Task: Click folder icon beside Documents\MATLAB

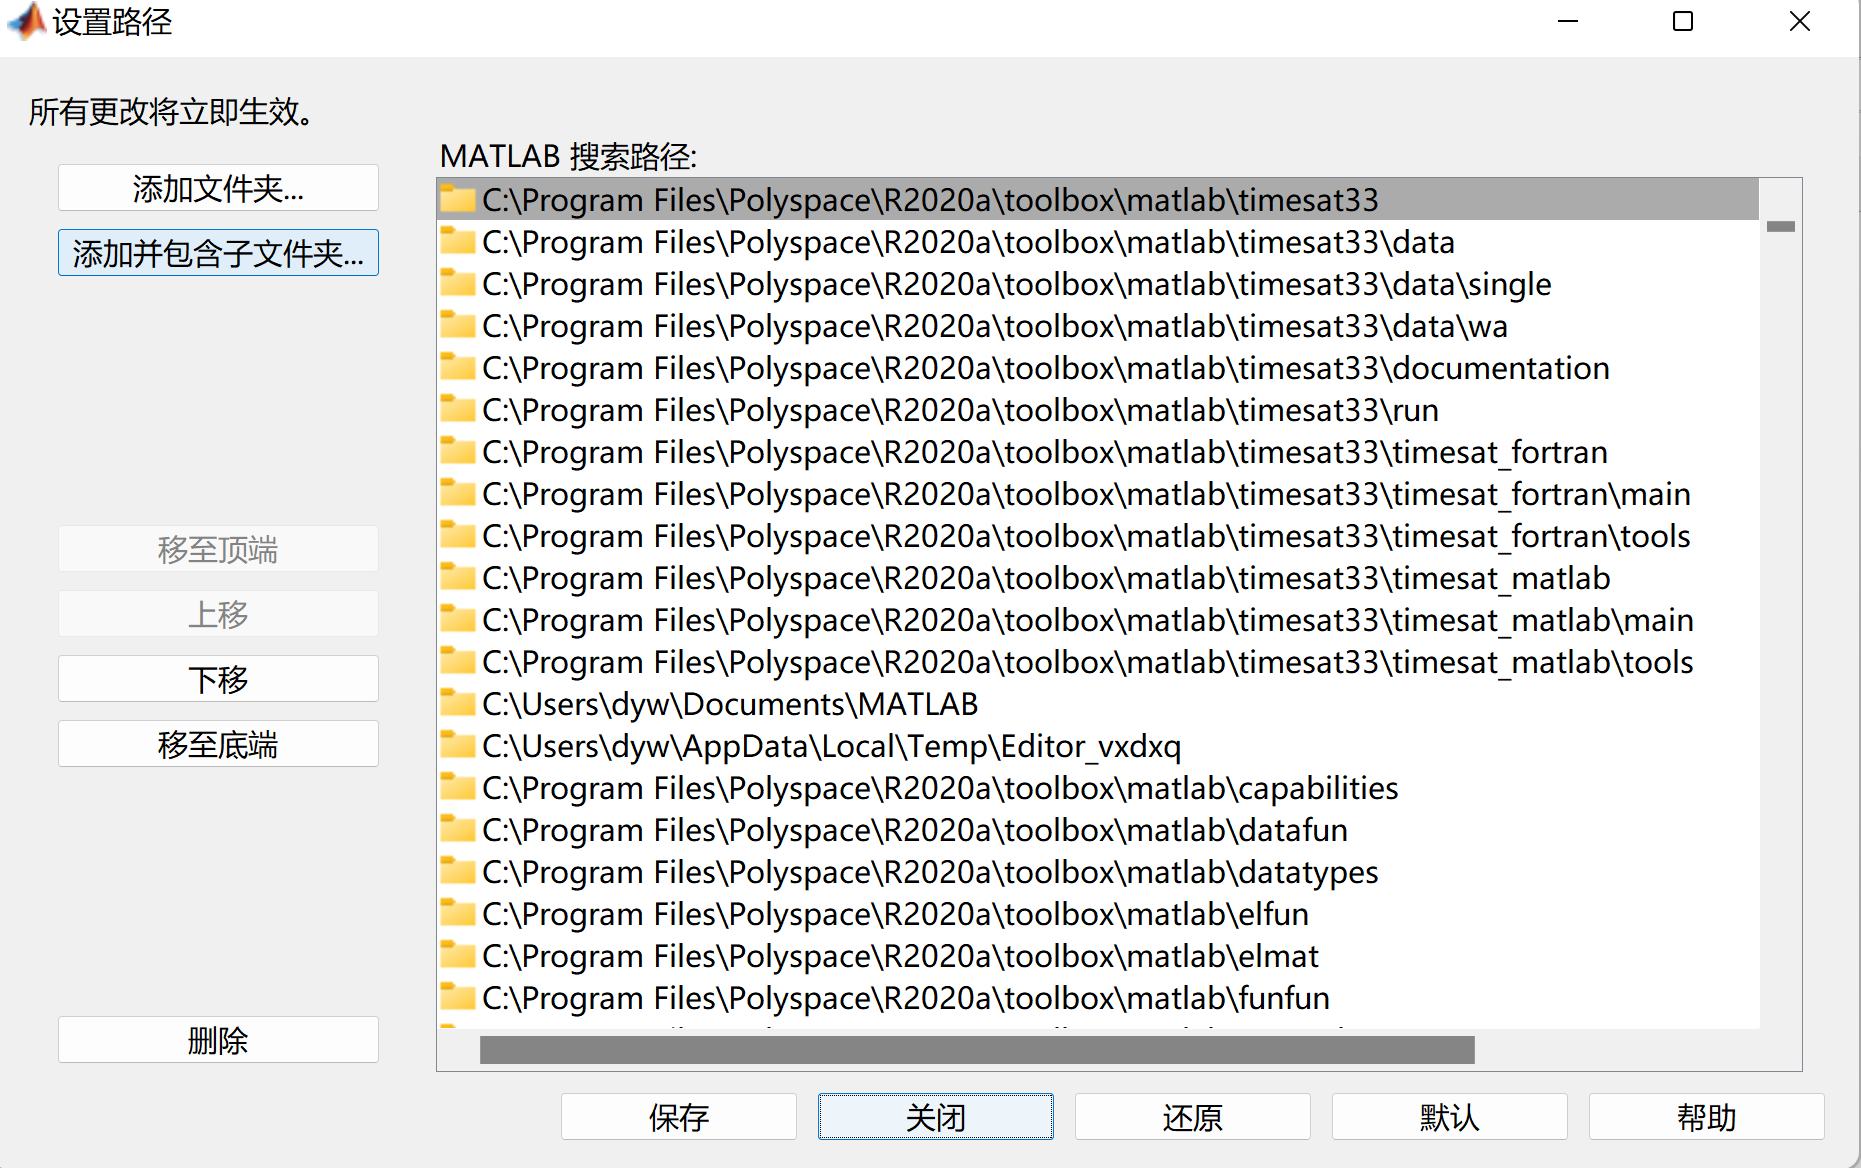Action: (458, 703)
